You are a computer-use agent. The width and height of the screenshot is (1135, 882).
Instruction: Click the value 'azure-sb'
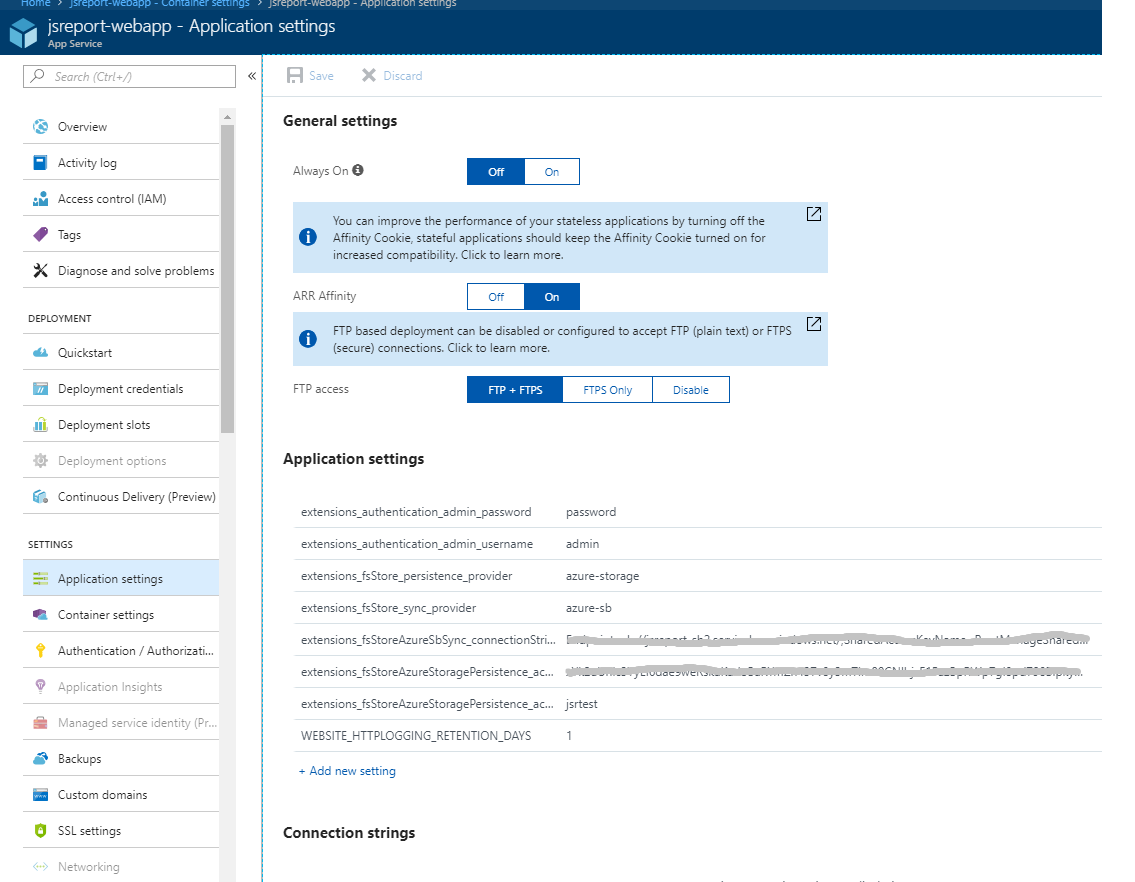coord(588,608)
